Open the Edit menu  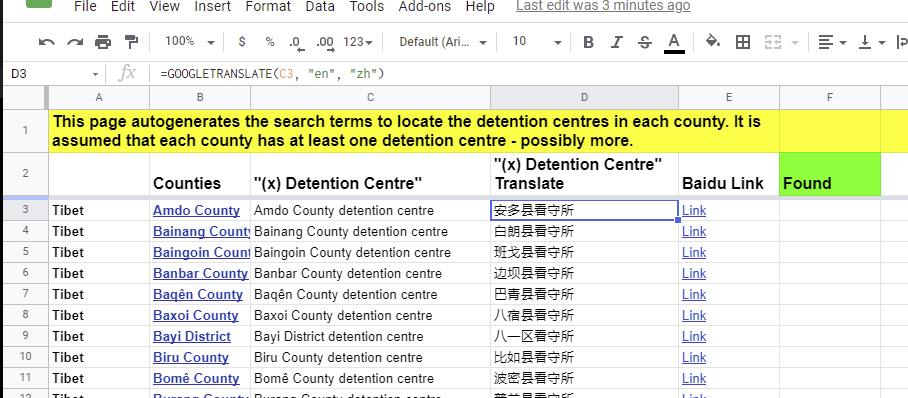123,6
